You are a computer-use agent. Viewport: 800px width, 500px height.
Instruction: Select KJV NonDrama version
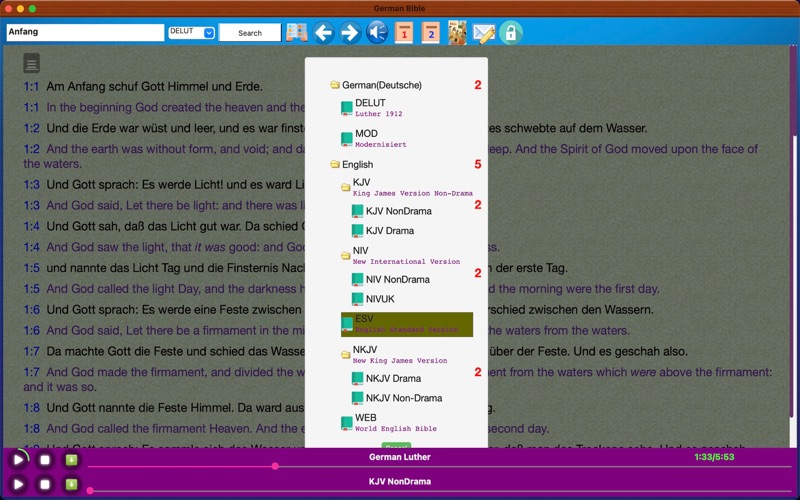(398, 211)
